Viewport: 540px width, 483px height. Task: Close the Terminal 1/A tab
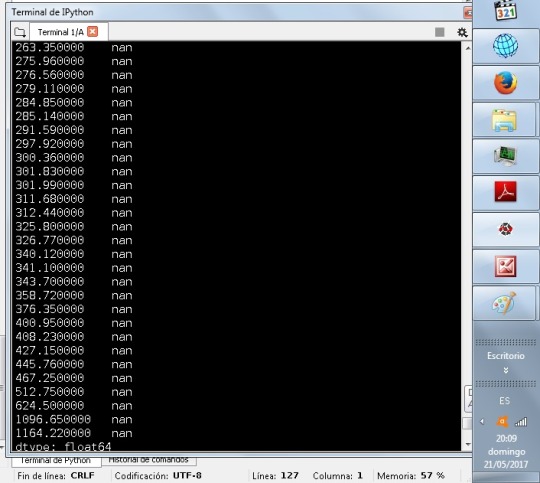coord(92,32)
